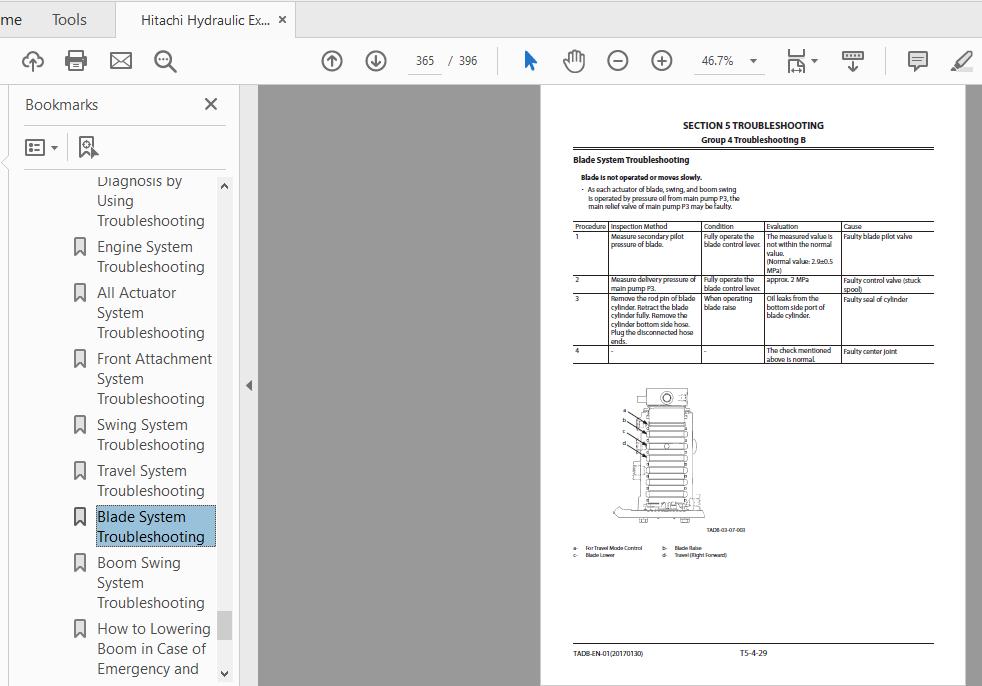Click page number T5-4-29 in footer
The image size is (982, 686).
[x=753, y=653]
